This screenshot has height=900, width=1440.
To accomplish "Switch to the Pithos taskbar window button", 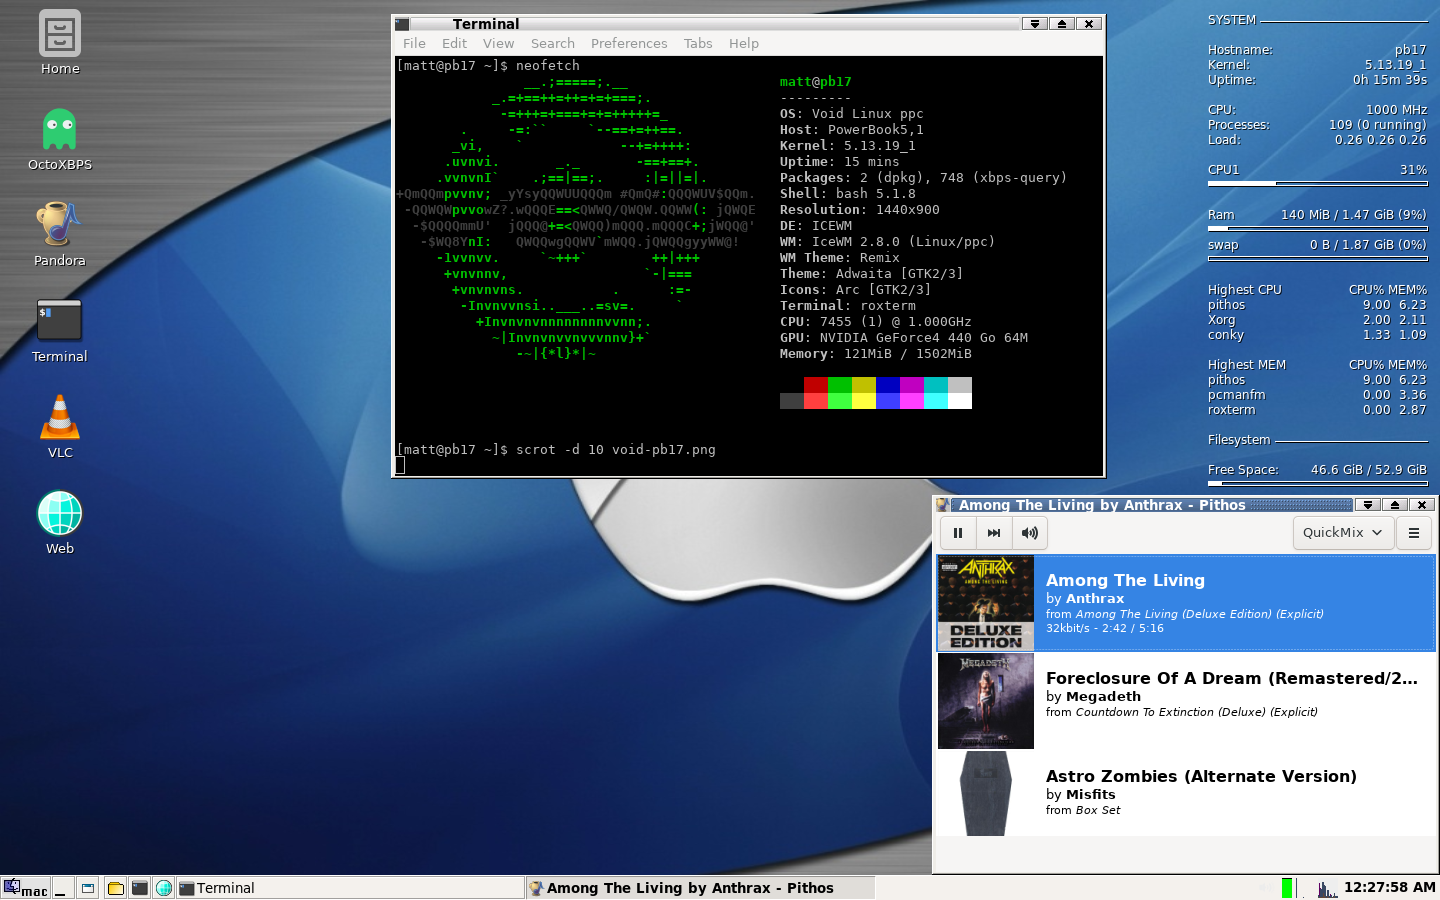I will point(700,888).
